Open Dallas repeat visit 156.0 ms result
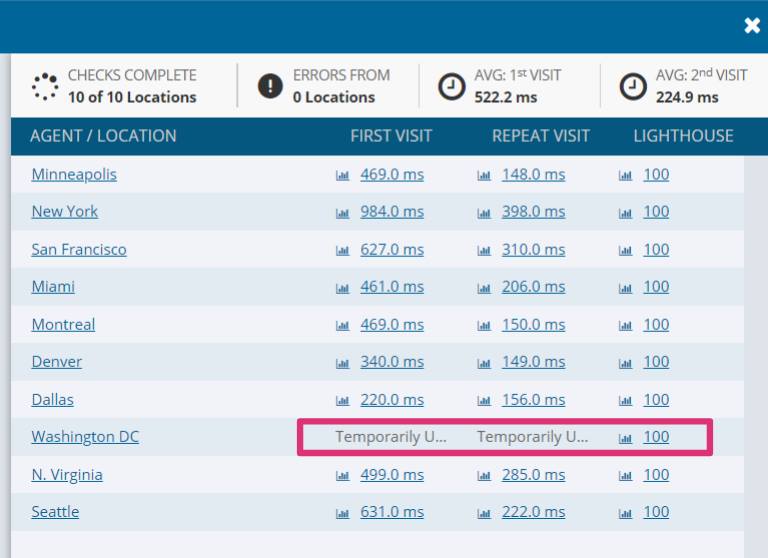This screenshot has height=558, width=768. [533, 399]
